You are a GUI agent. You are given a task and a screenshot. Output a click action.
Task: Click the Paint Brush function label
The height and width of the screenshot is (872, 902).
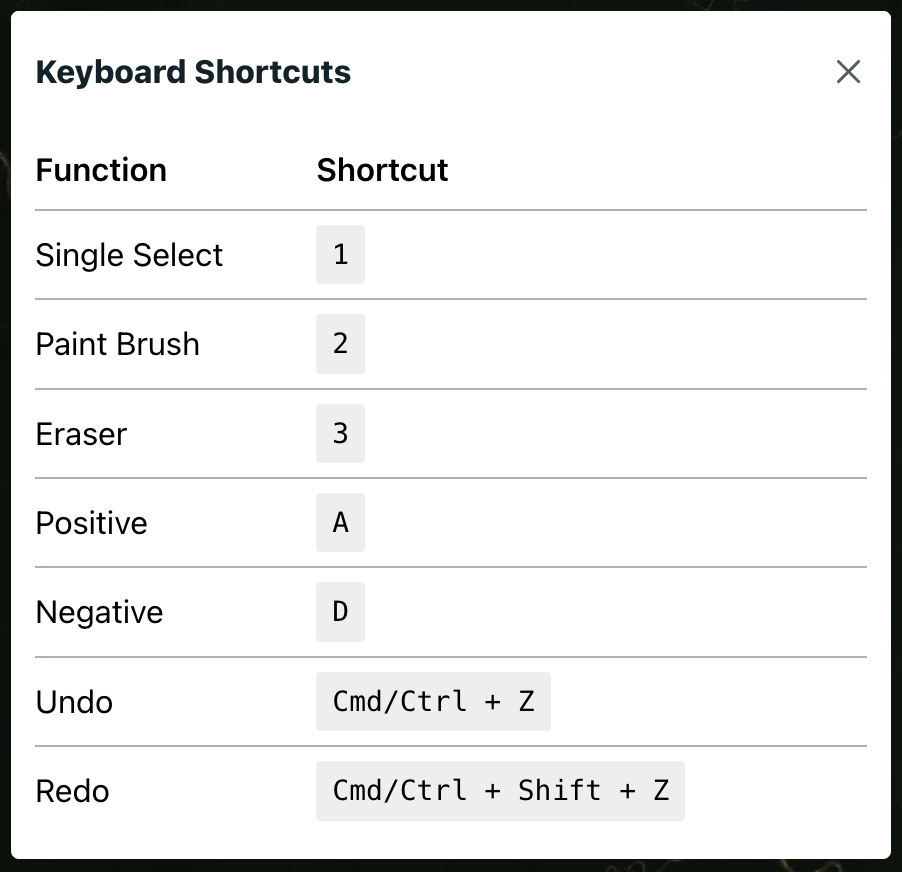click(x=117, y=344)
